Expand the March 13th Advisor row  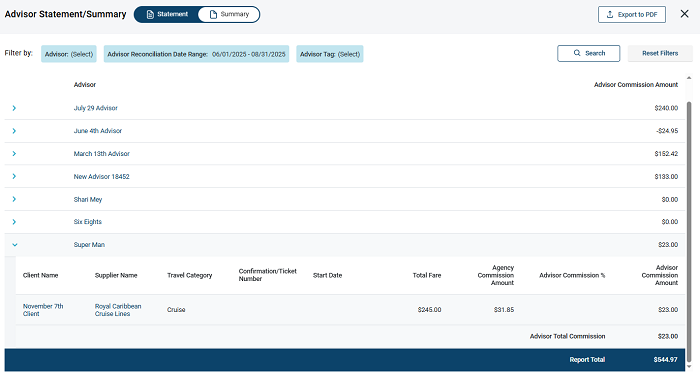pos(14,154)
